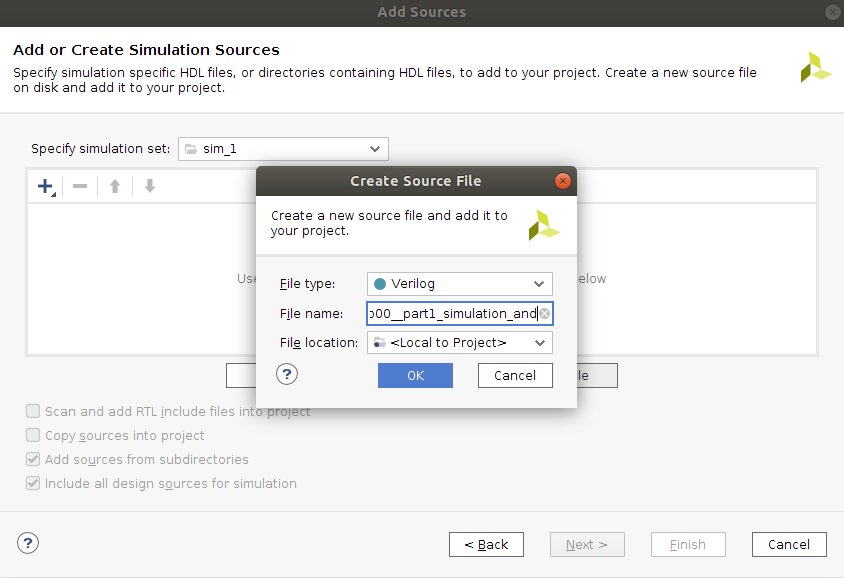Expand the Local to Project location dropdown

pos(460,343)
